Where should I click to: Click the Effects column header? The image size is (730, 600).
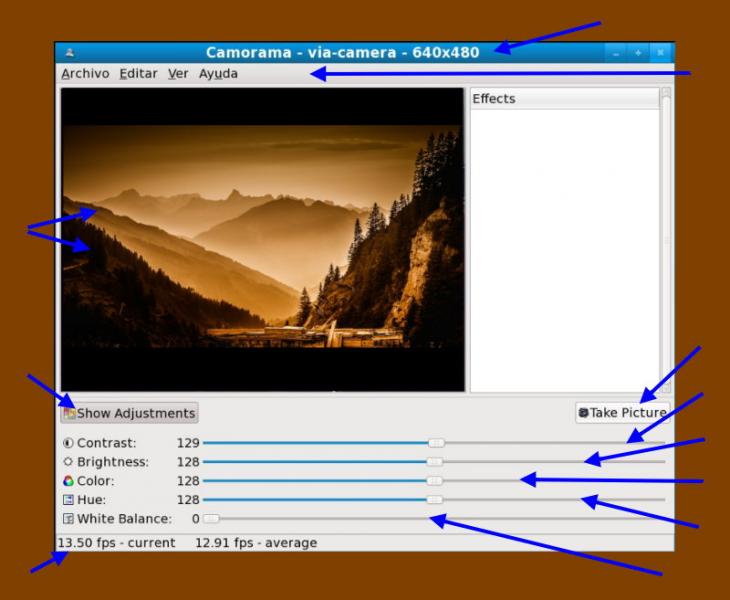coord(565,99)
